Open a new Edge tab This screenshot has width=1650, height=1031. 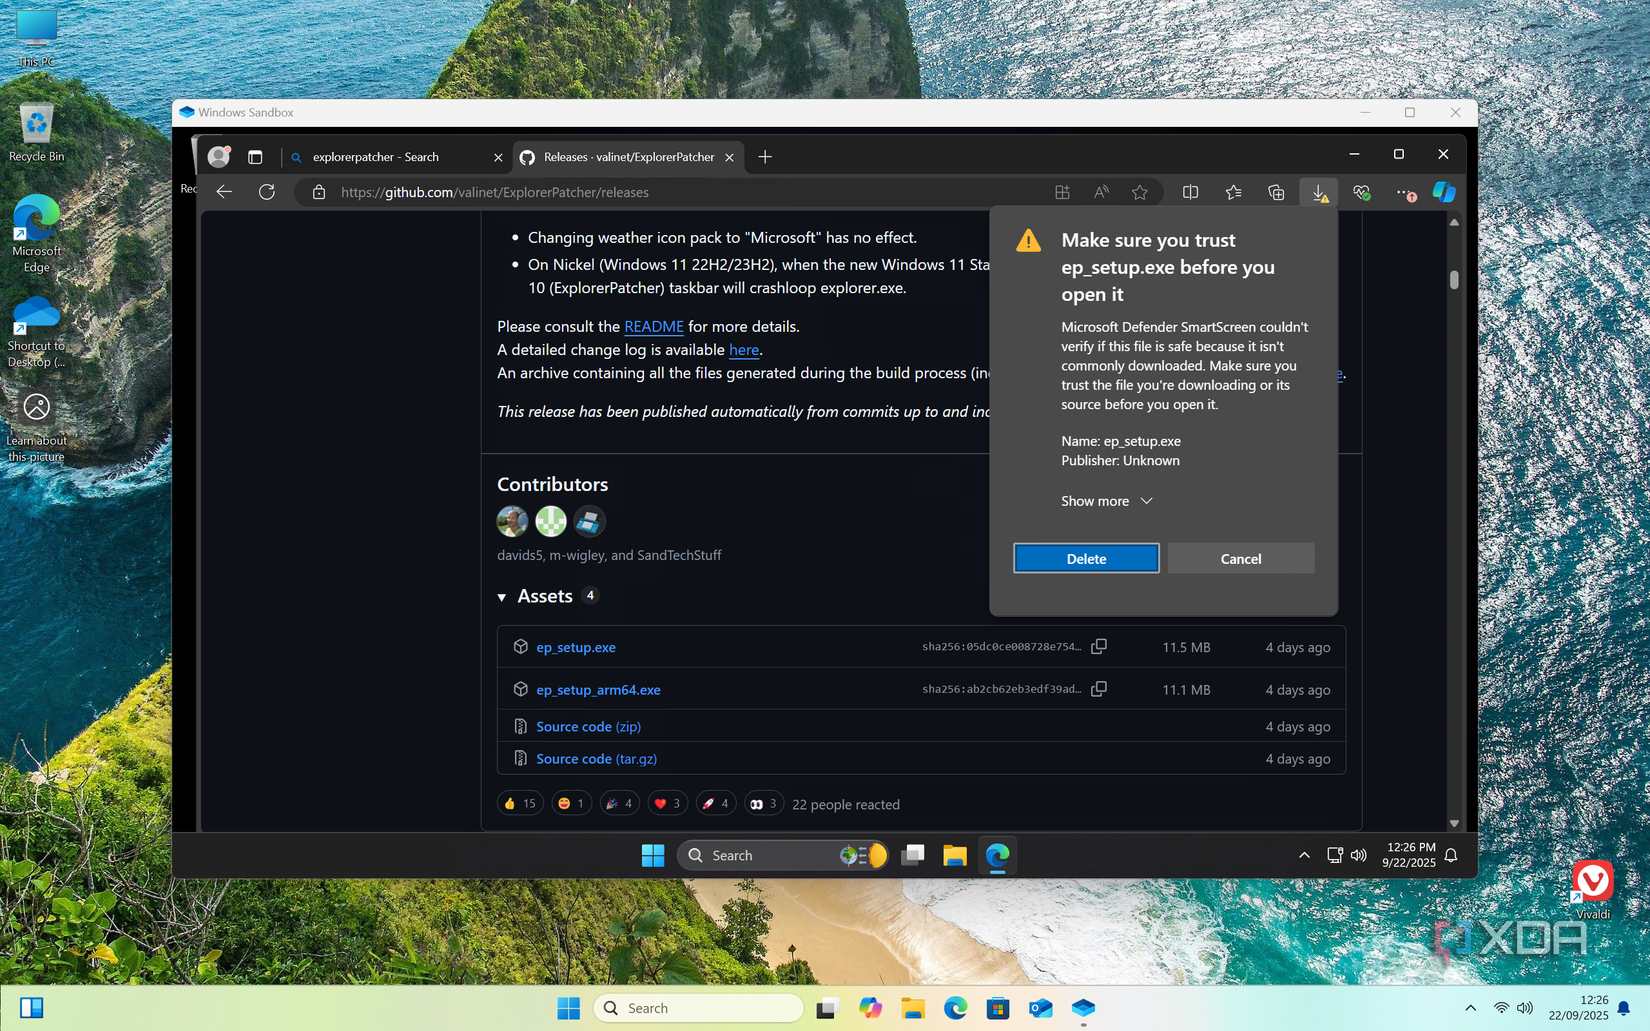[765, 157]
